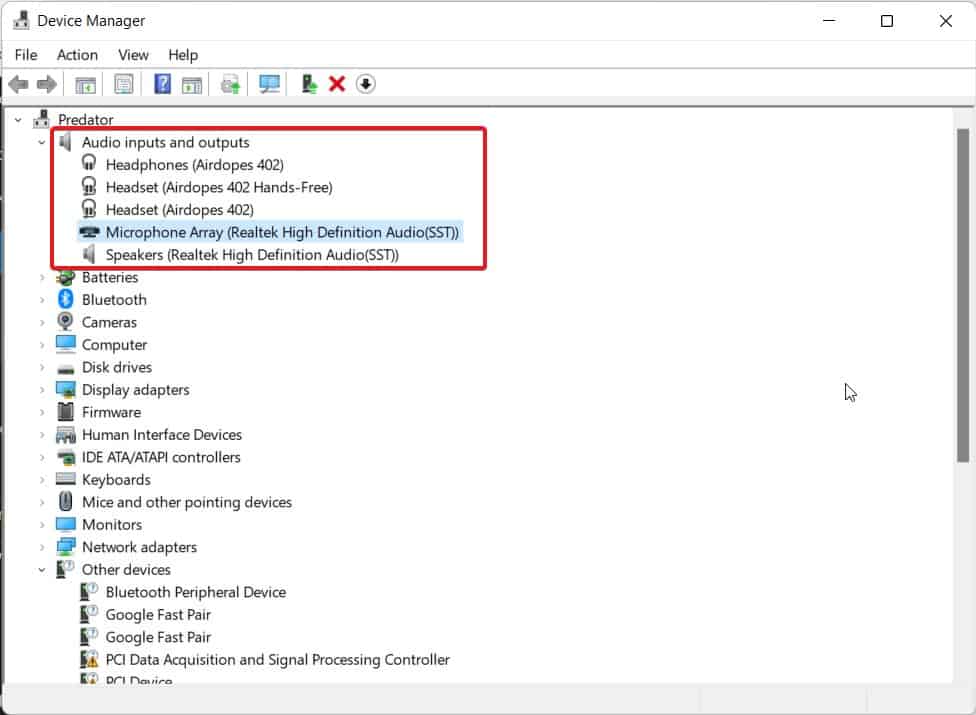
Task: Open the File menu
Action: 26,55
